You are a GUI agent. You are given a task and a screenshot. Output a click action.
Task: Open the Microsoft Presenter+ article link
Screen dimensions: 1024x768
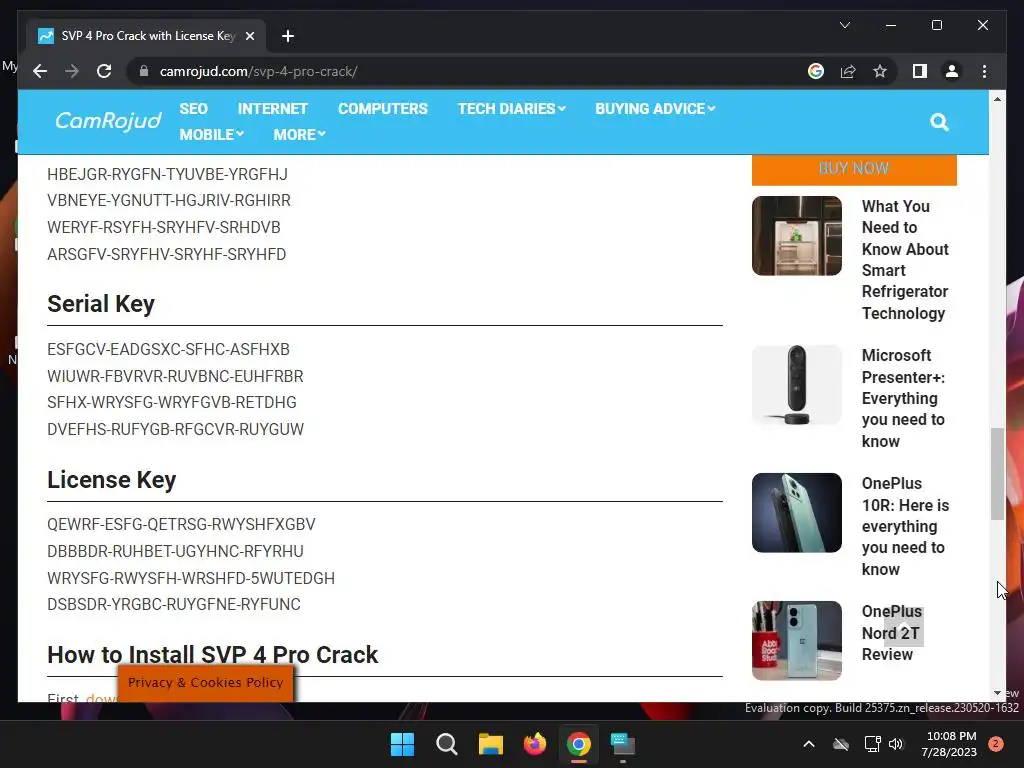pyautogui.click(x=903, y=398)
